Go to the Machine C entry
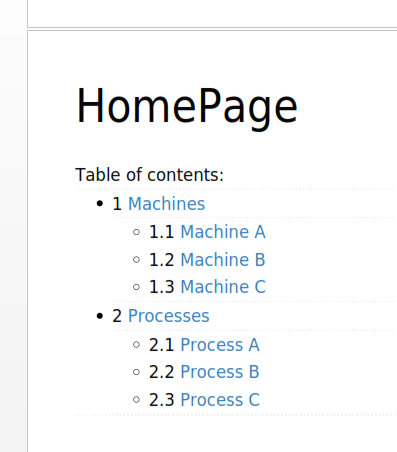Viewport: 397px width, 452px height. tap(223, 287)
